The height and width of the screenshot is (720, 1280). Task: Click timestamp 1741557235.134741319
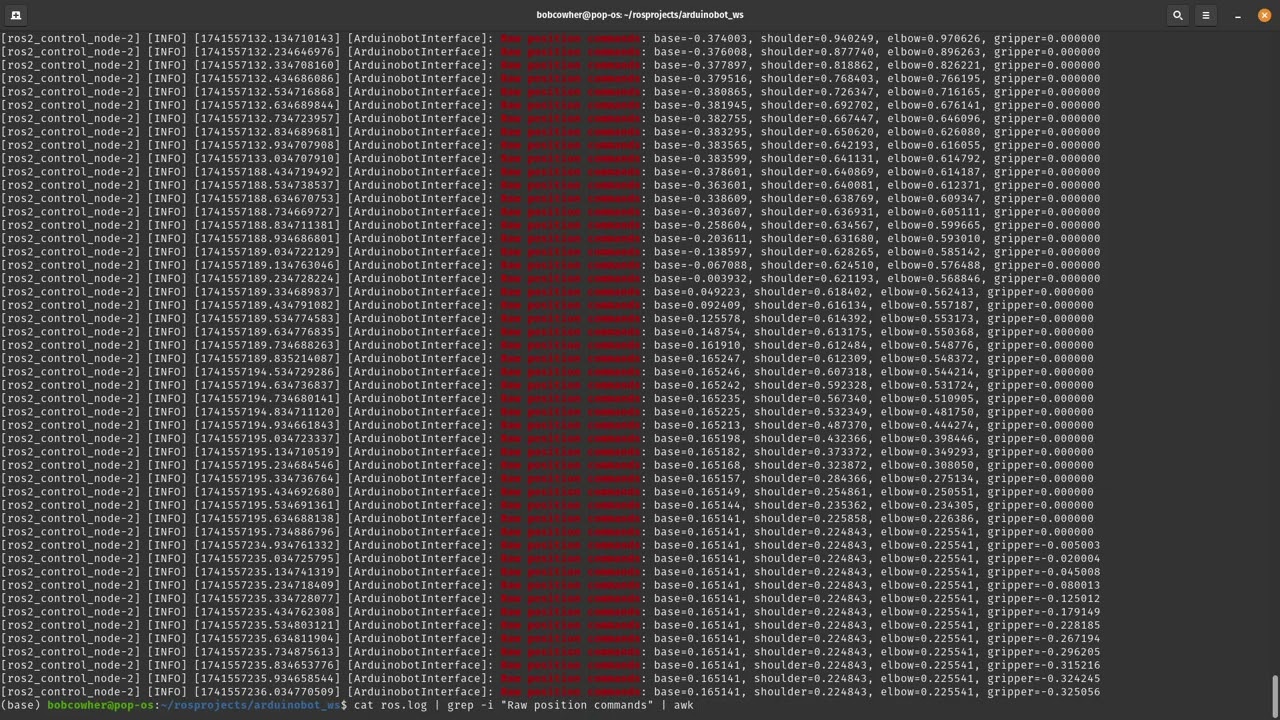tap(267, 572)
